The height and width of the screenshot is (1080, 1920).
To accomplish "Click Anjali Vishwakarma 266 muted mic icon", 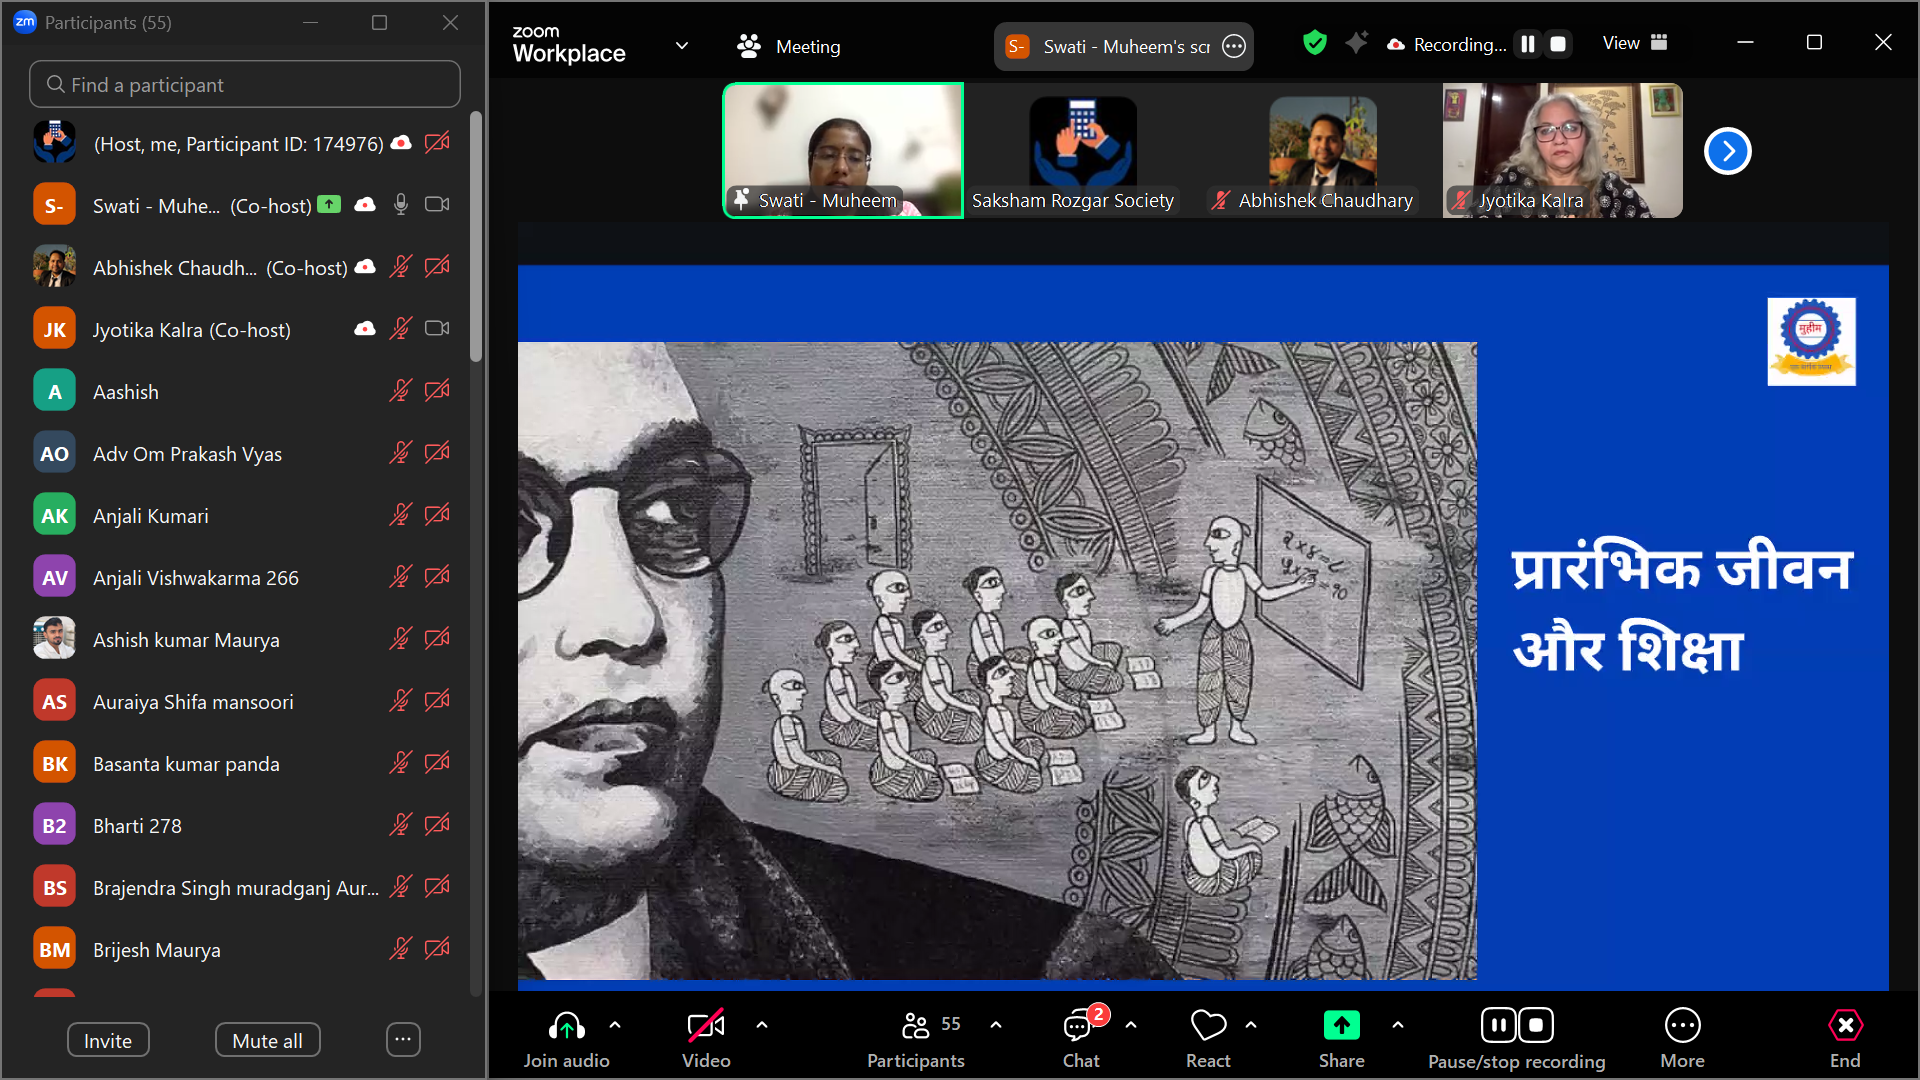I will click(x=401, y=577).
